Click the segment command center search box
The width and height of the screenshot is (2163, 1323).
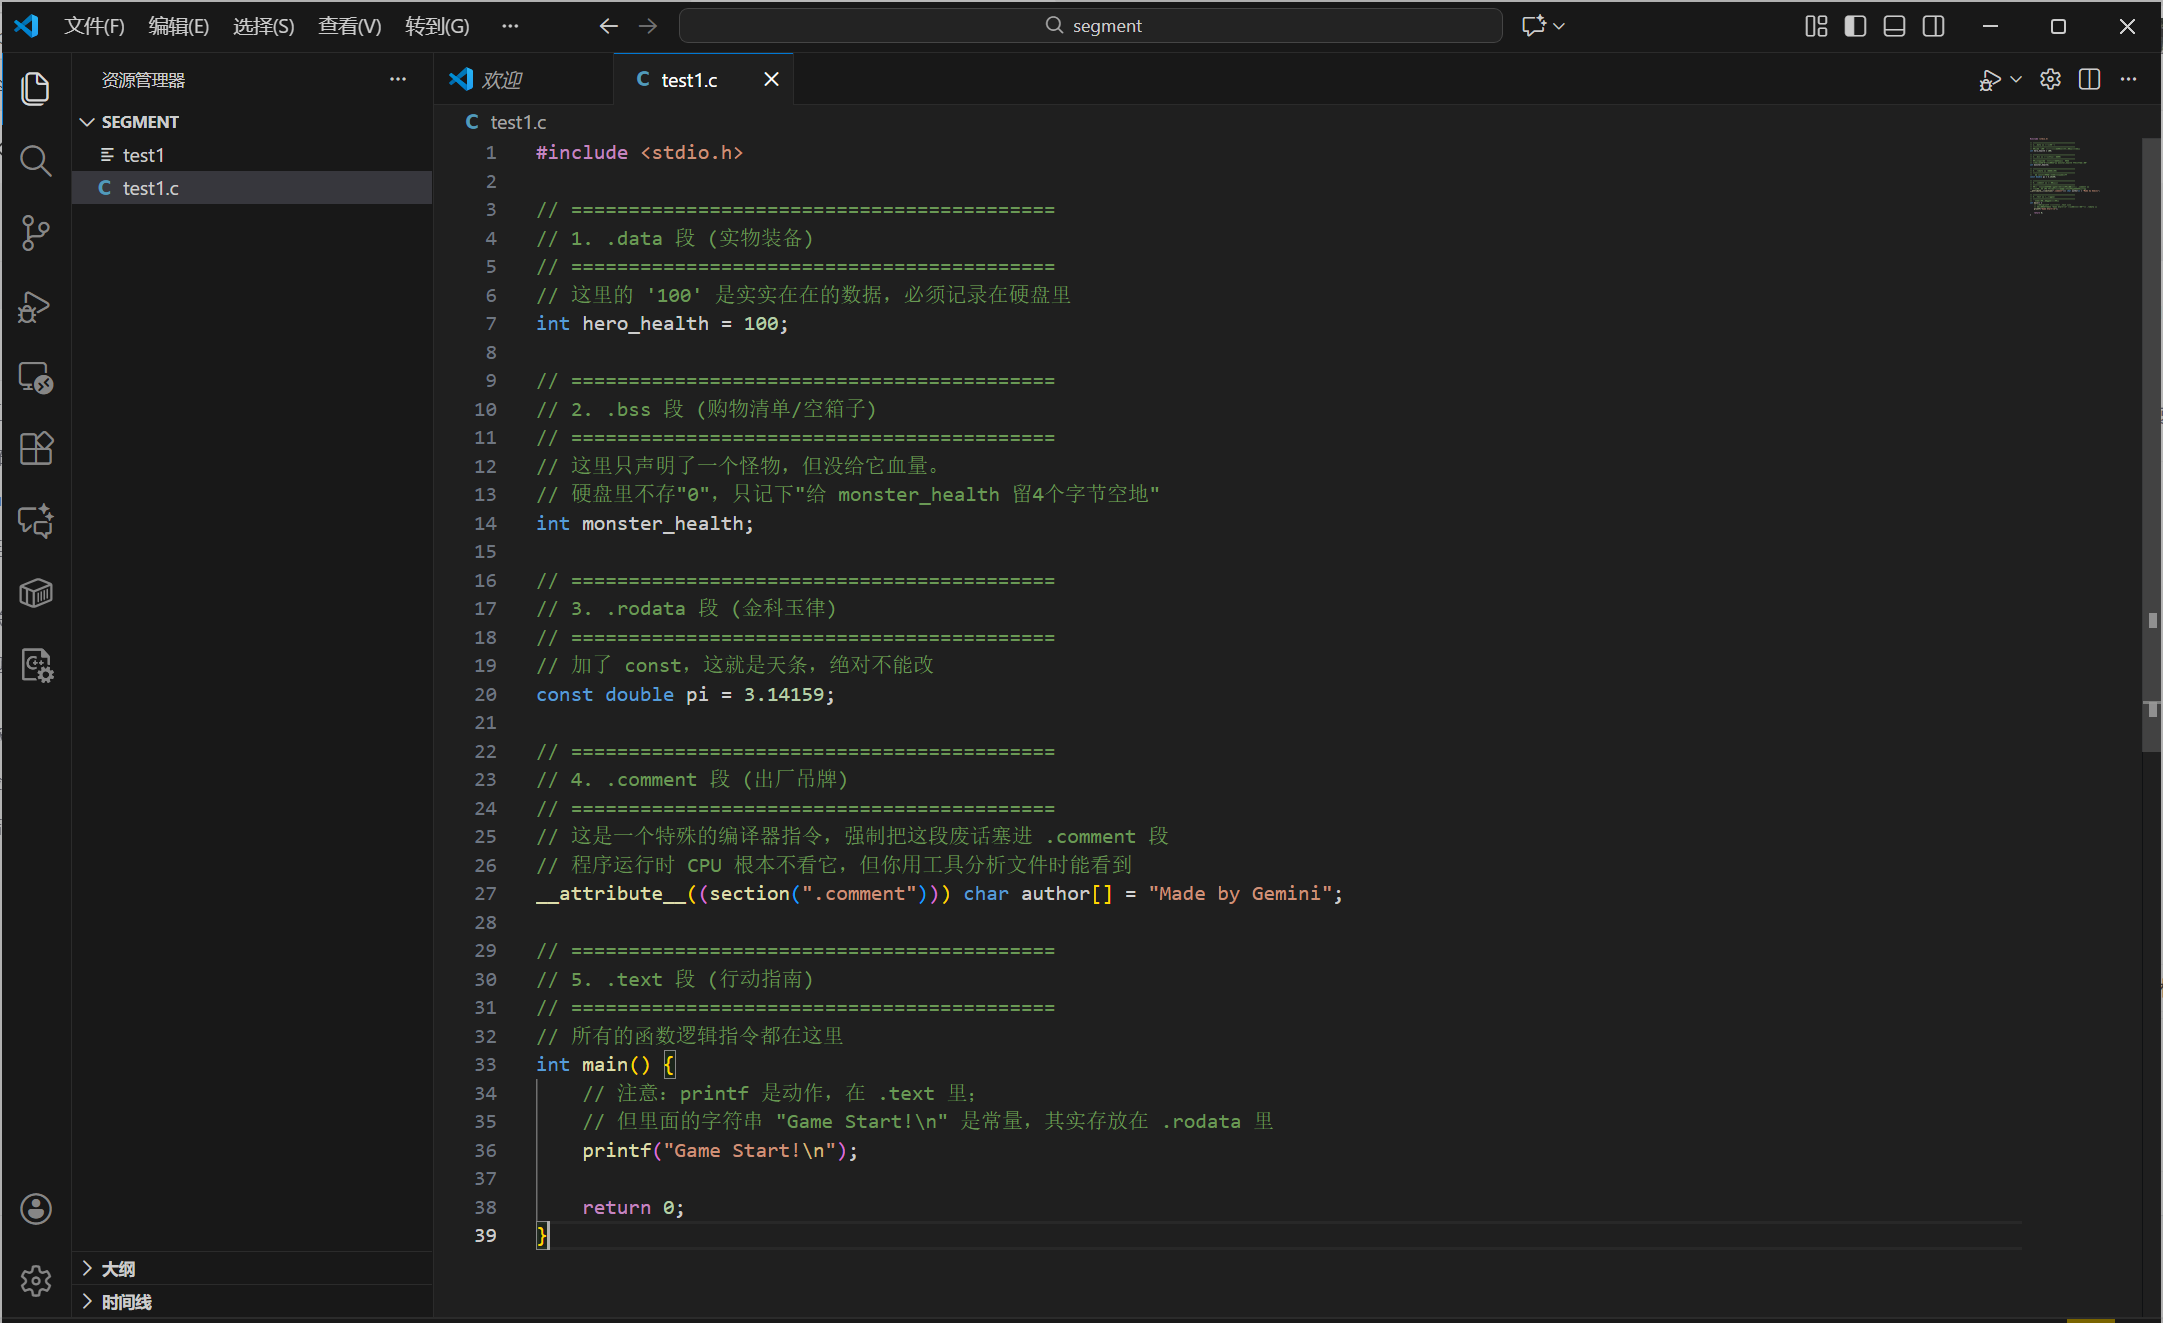(x=1091, y=26)
